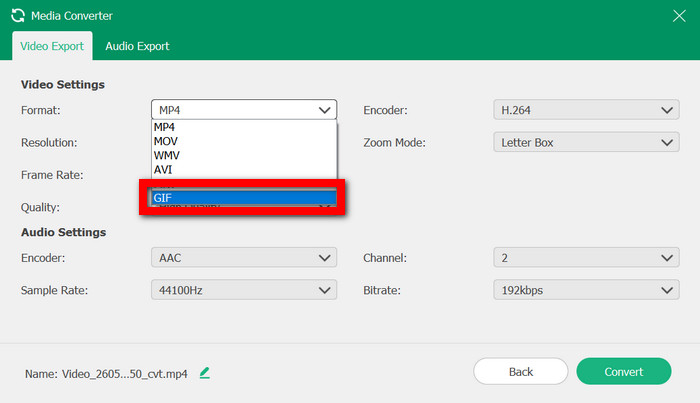Screen dimensions: 700x403
Task: Open the Channel dropdown showing 2
Action: point(586,258)
